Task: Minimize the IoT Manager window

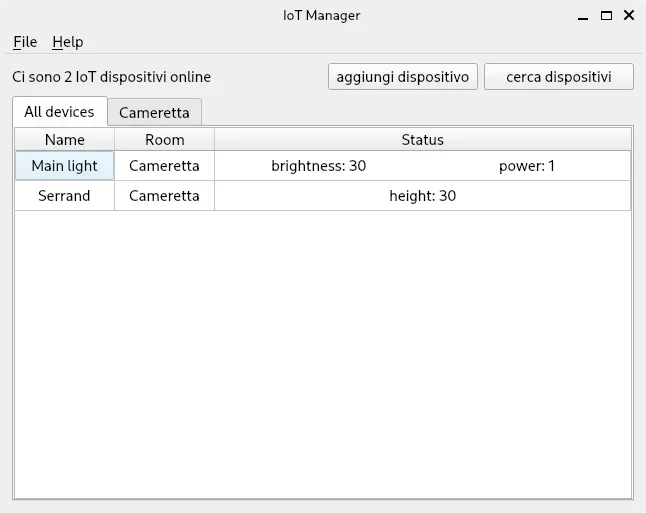Action: click(x=584, y=16)
